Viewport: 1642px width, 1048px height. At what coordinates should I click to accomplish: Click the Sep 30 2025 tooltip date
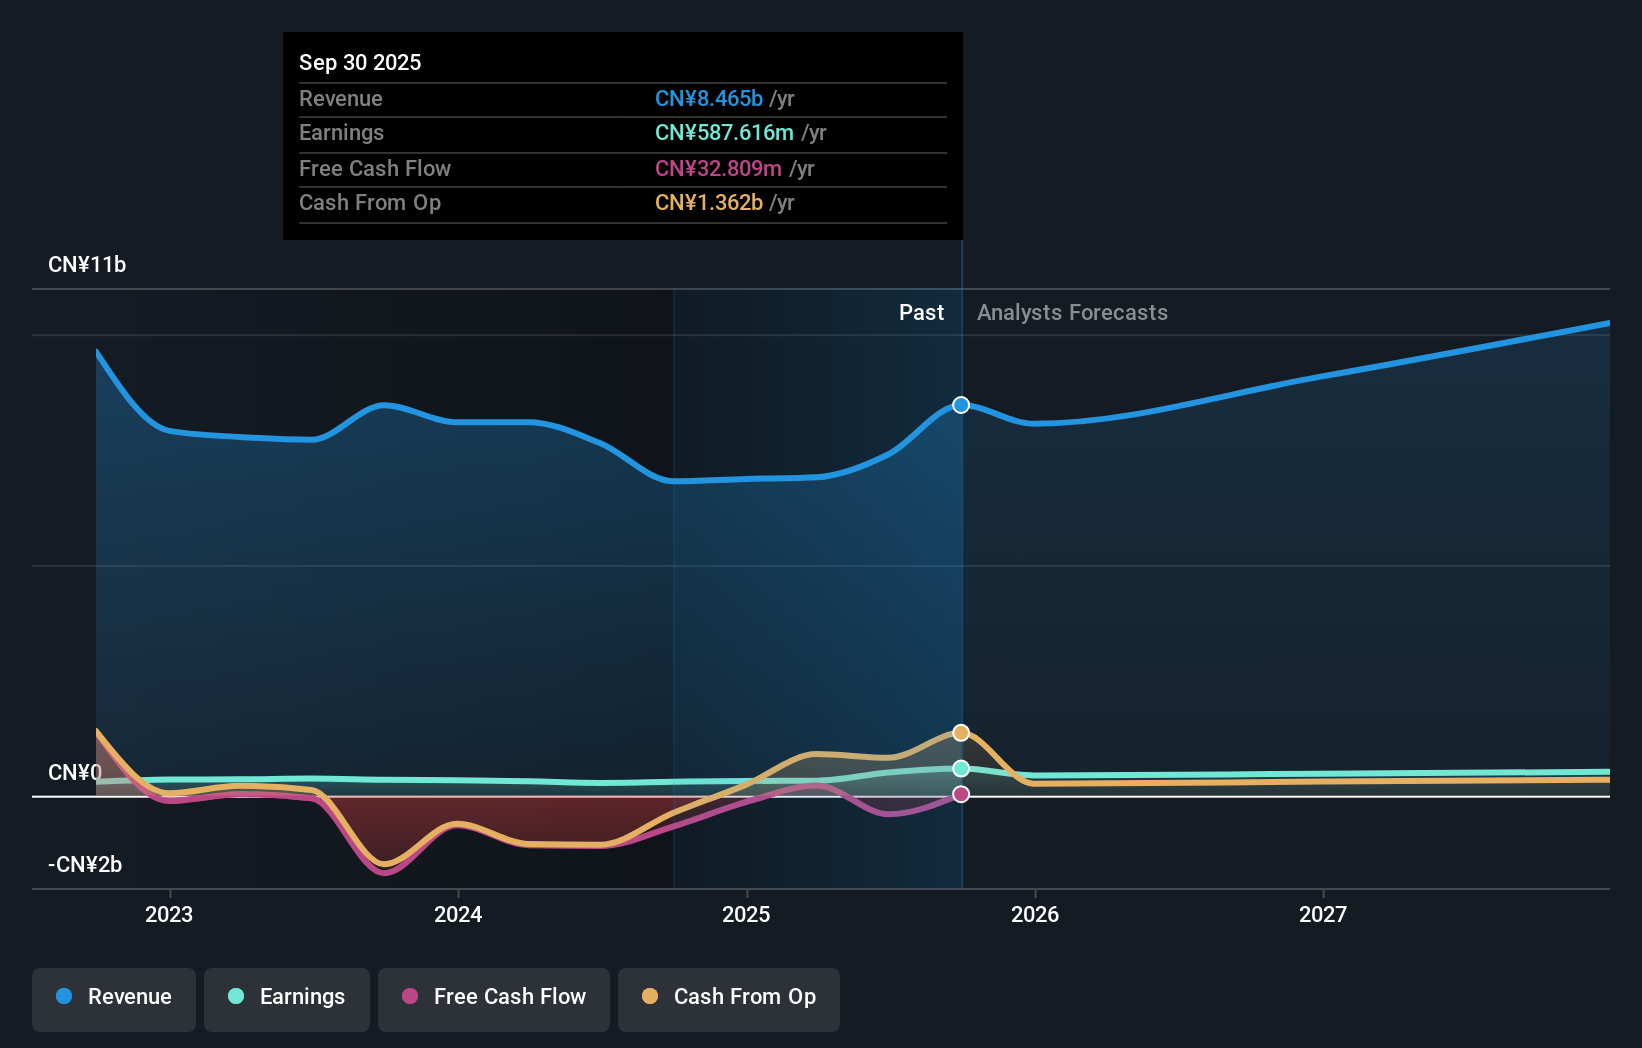[x=360, y=62]
